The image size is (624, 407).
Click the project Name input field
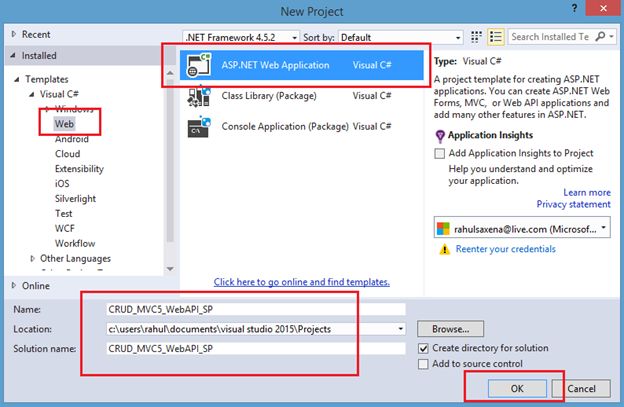[256, 309]
